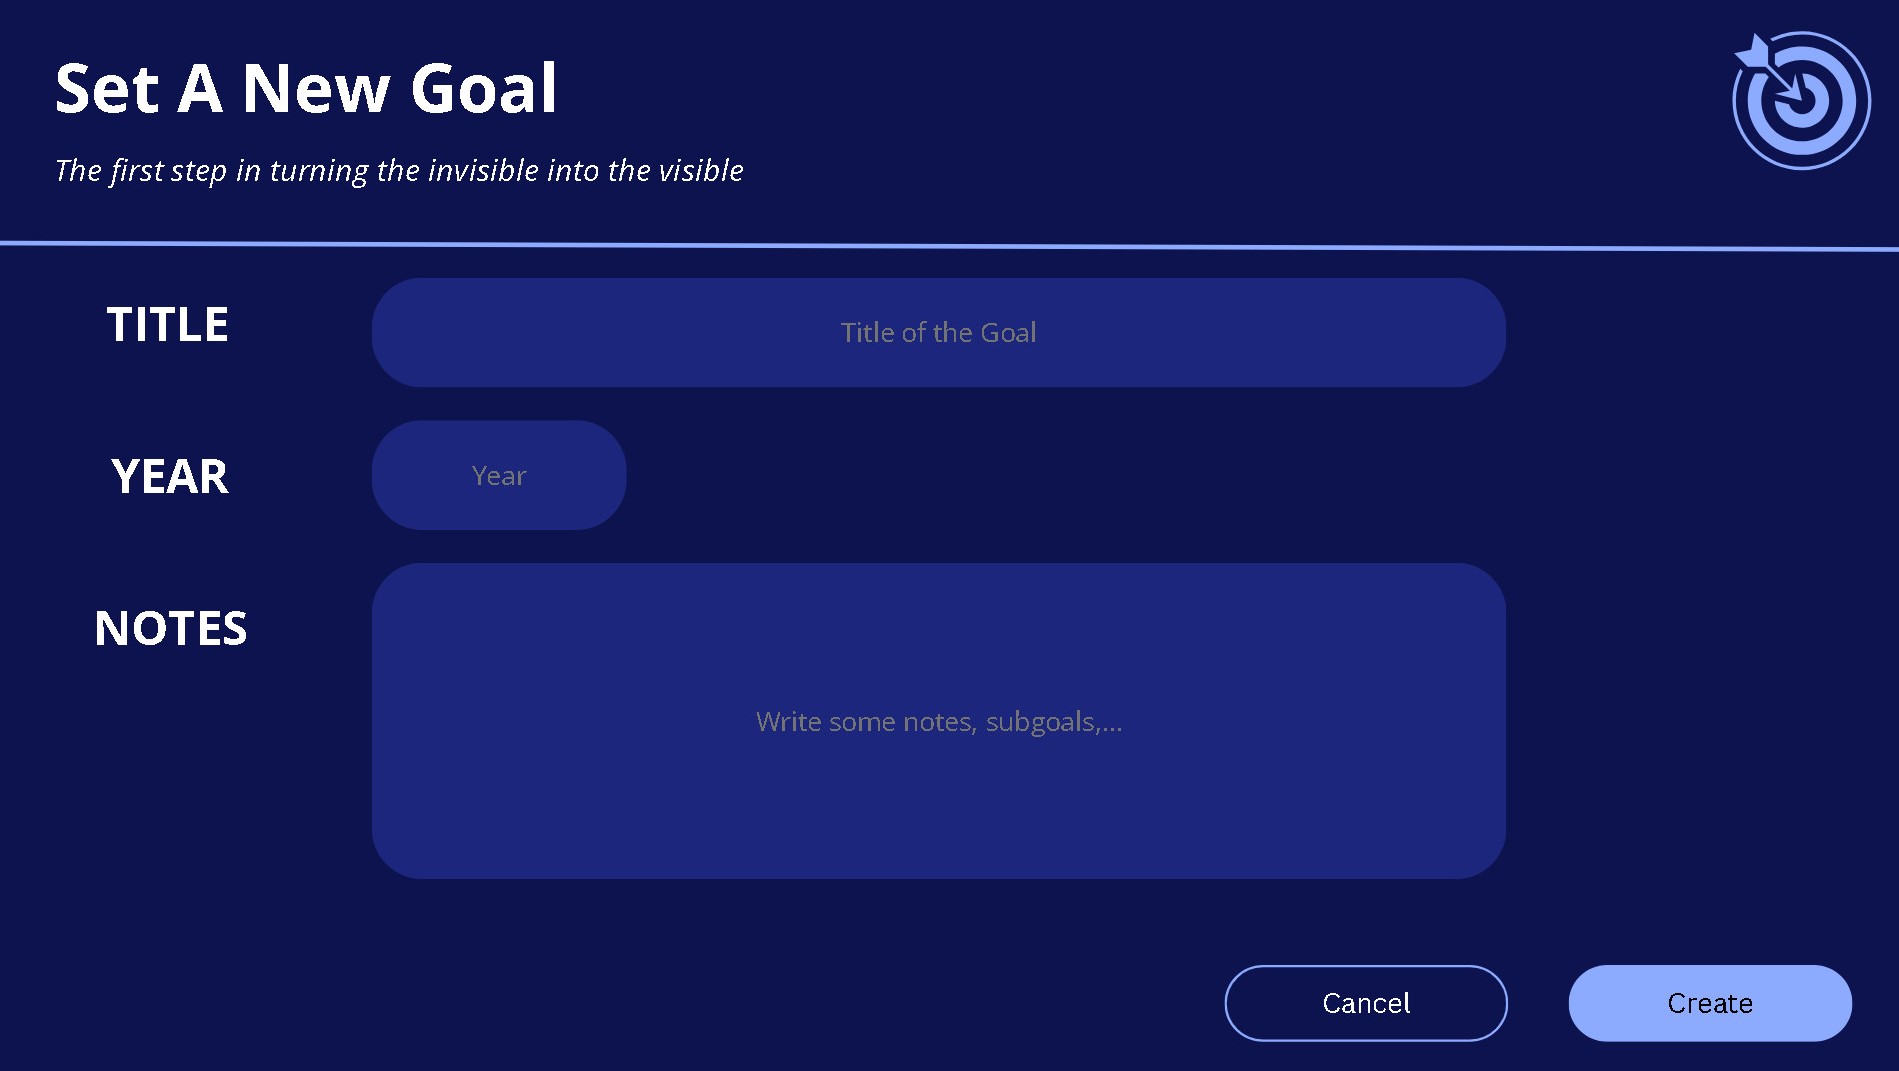The image size is (1899, 1071).
Task: Create the new goal
Action: click(1710, 1003)
